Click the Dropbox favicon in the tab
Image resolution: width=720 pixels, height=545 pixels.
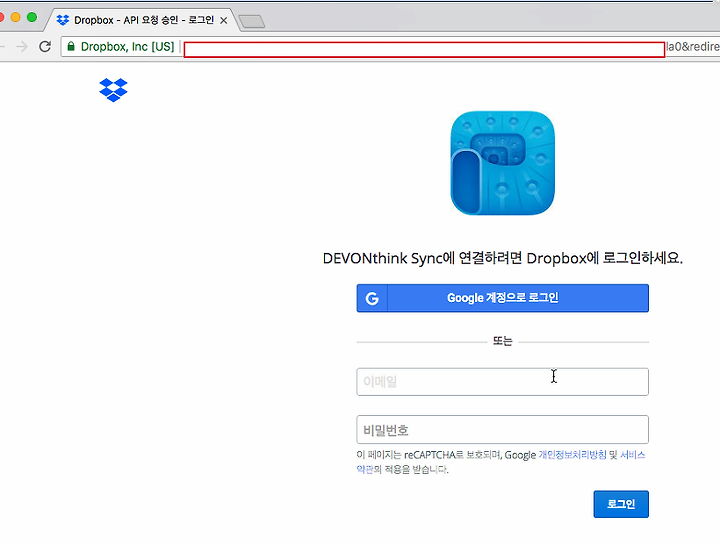click(63, 20)
